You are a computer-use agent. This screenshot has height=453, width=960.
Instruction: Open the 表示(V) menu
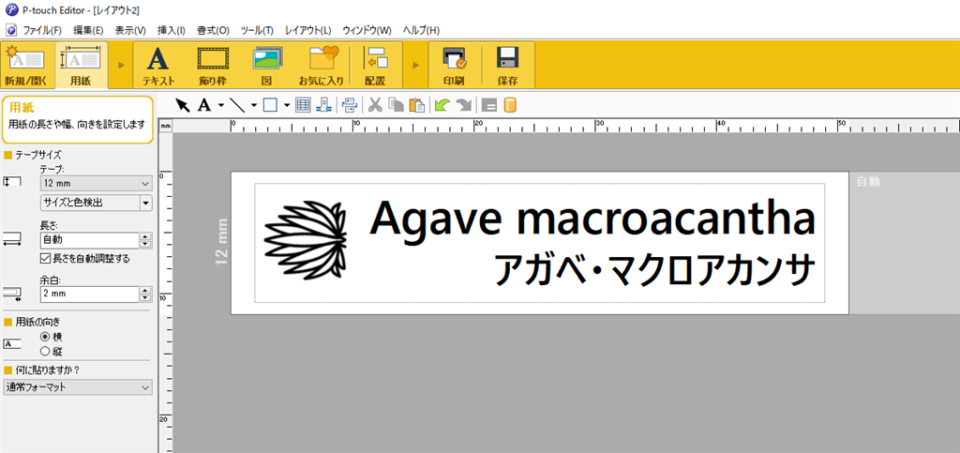point(130,30)
